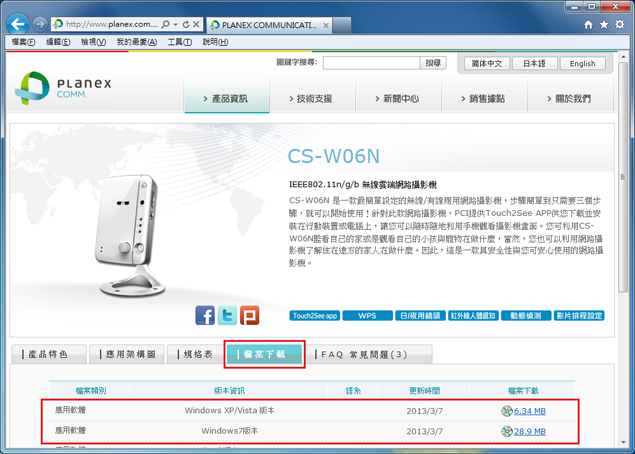Switch language to 日本語
This screenshot has width=635, height=454.
[x=535, y=63]
